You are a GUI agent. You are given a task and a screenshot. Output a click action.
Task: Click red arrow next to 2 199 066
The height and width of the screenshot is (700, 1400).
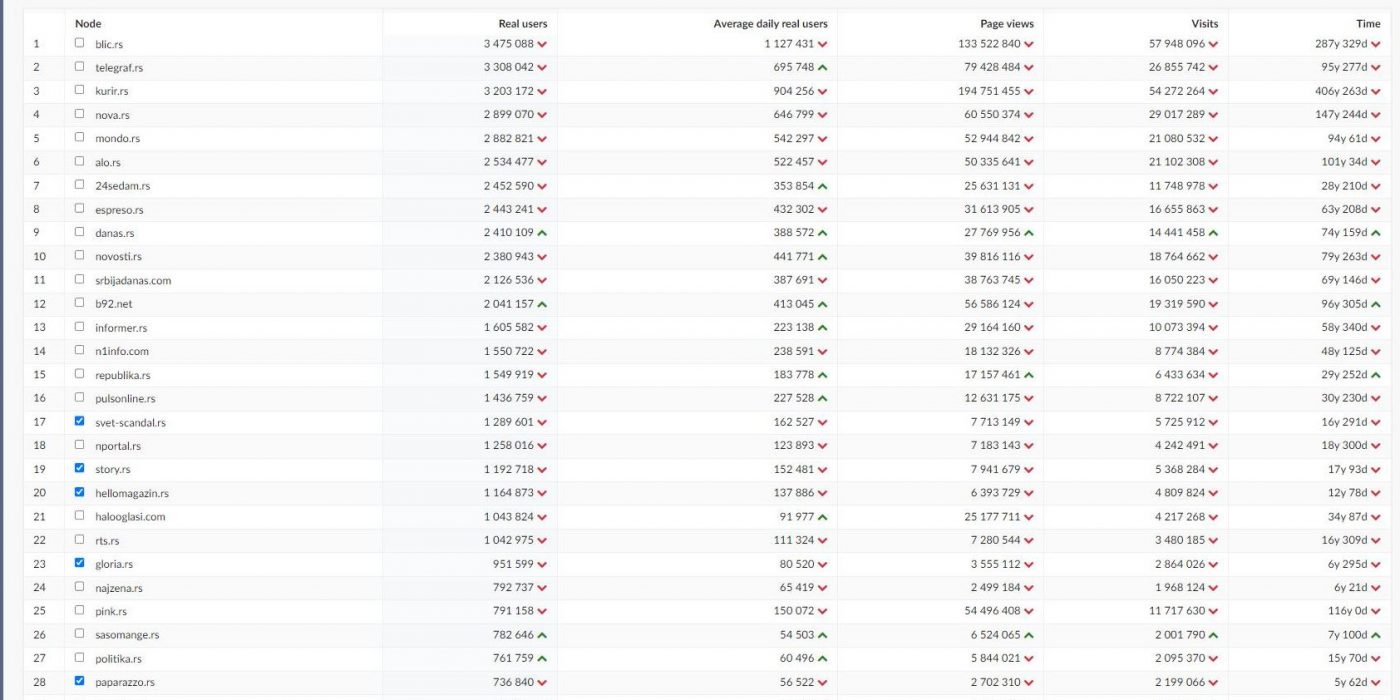(x=1213, y=683)
